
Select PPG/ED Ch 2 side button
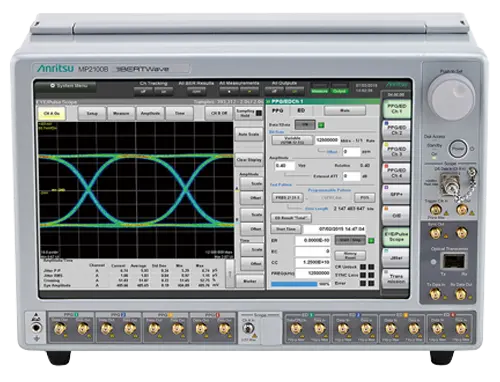[396, 130]
